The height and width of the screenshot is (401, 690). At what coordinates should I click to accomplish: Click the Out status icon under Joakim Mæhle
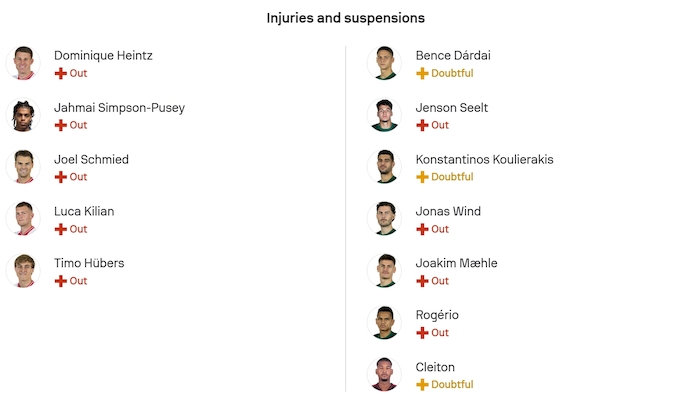(422, 281)
